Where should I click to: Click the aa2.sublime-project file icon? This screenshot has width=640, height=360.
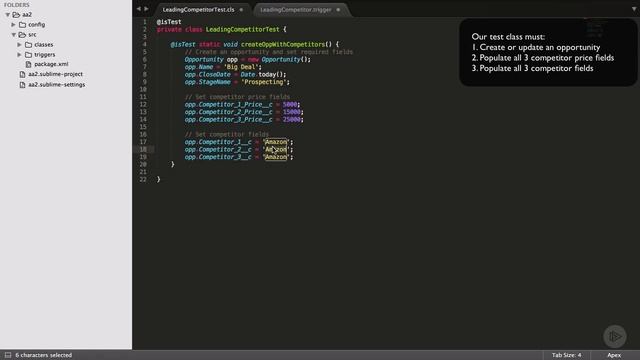[x=22, y=74]
